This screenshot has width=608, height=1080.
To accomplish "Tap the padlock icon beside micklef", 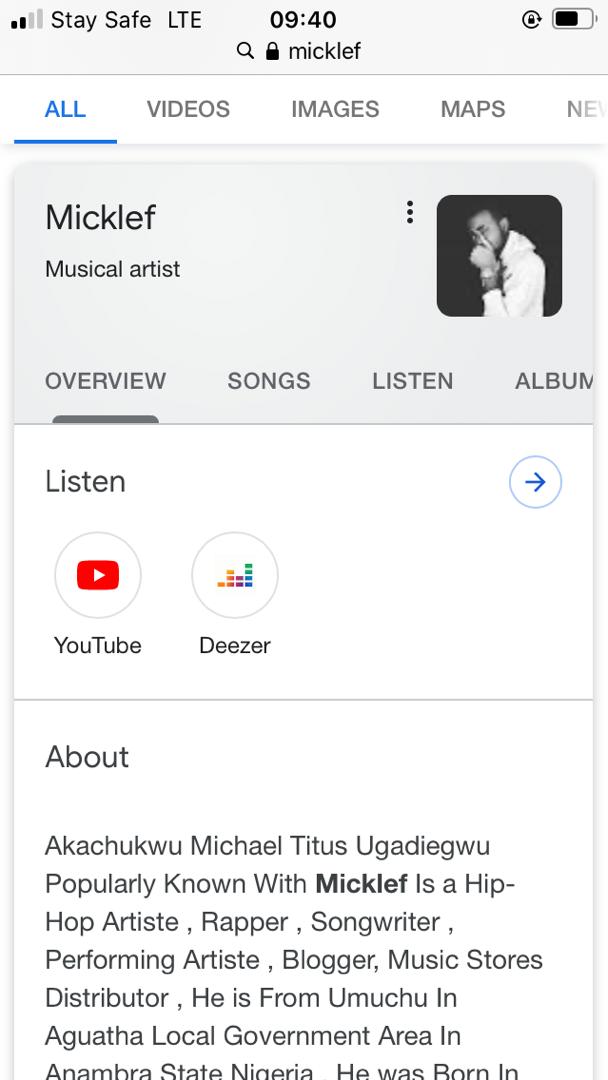I will [x=272, y=51].
